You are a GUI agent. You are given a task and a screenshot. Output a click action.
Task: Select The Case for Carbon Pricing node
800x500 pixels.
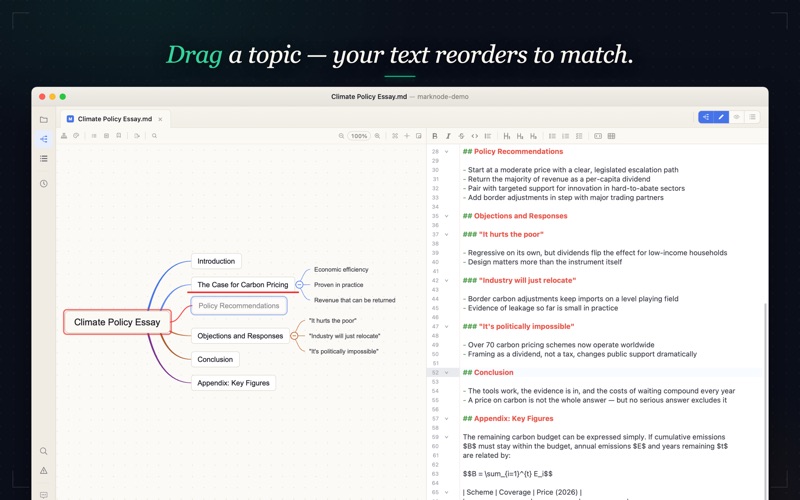coord(242,285)
